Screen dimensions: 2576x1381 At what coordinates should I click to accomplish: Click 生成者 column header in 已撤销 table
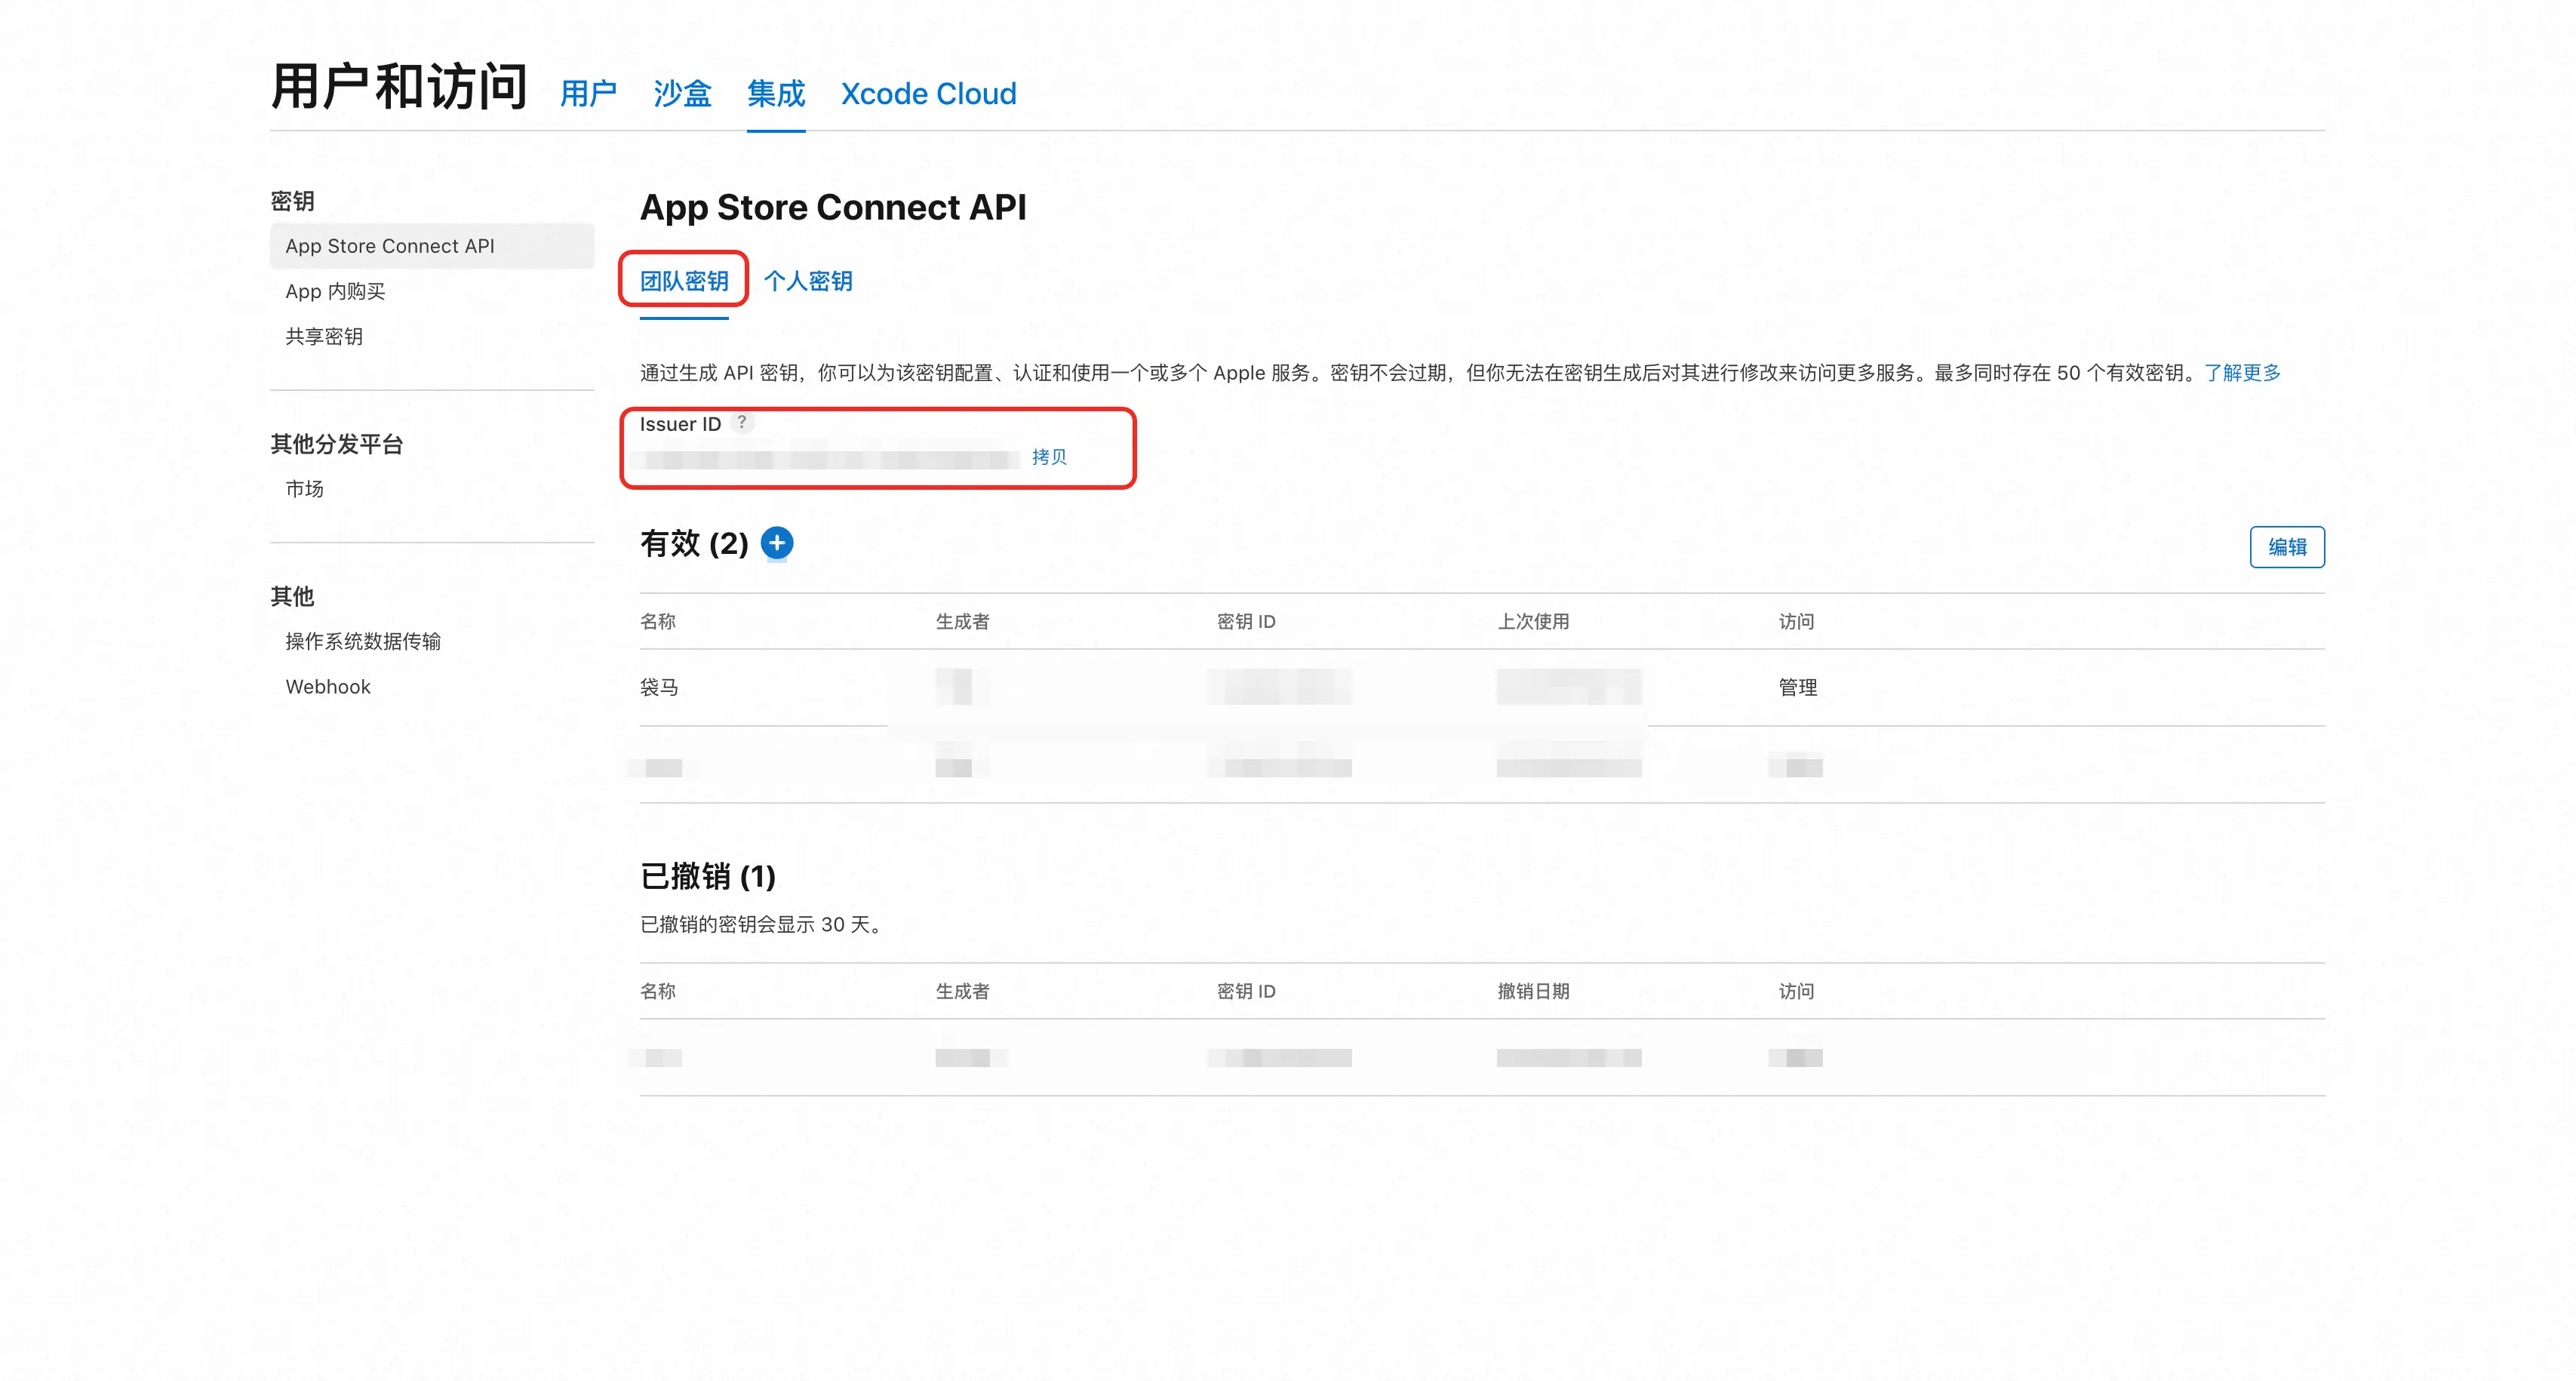click(962, 992)
